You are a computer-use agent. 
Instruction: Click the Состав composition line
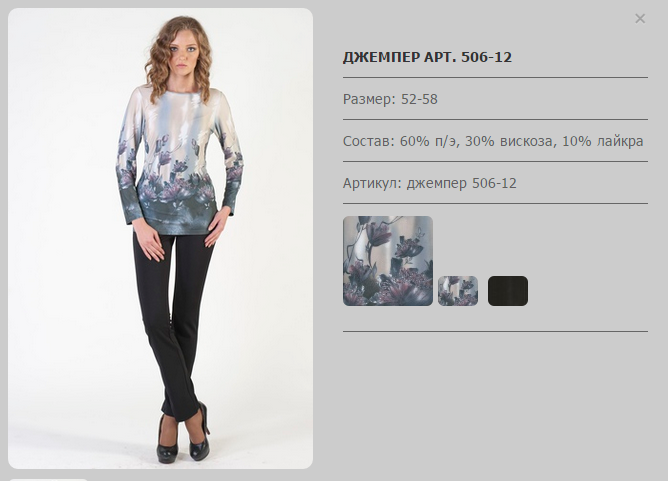(493, 141)
